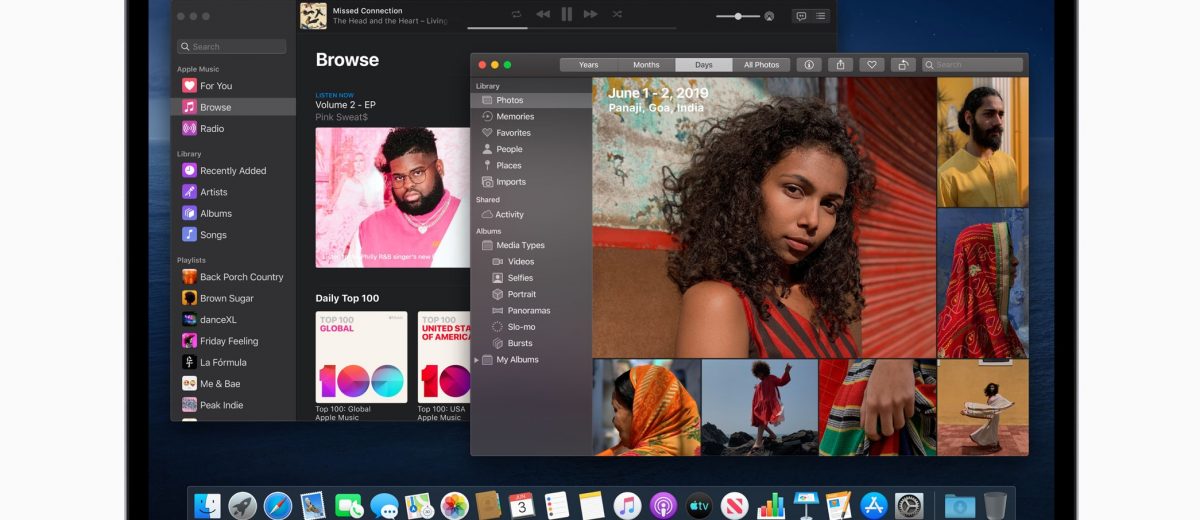This screenshot has width=1200, height=520.
Task: Open Media Types album in Photos sidebar
Action: 531,245
